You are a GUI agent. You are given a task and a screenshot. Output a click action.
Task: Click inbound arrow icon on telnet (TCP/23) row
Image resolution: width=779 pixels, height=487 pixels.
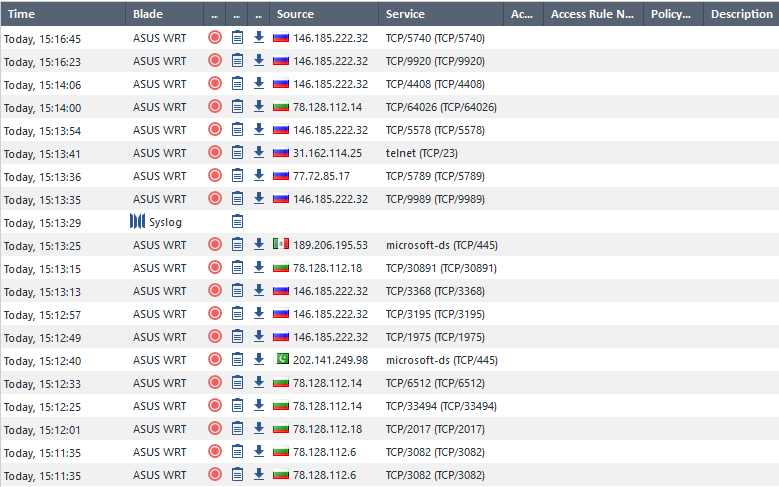pos(259,152)
